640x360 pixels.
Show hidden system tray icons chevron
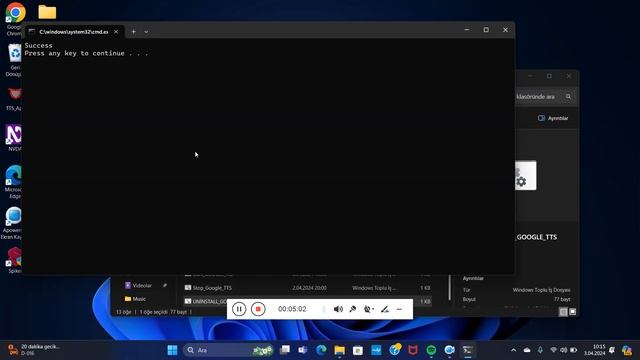pos(513,350)
